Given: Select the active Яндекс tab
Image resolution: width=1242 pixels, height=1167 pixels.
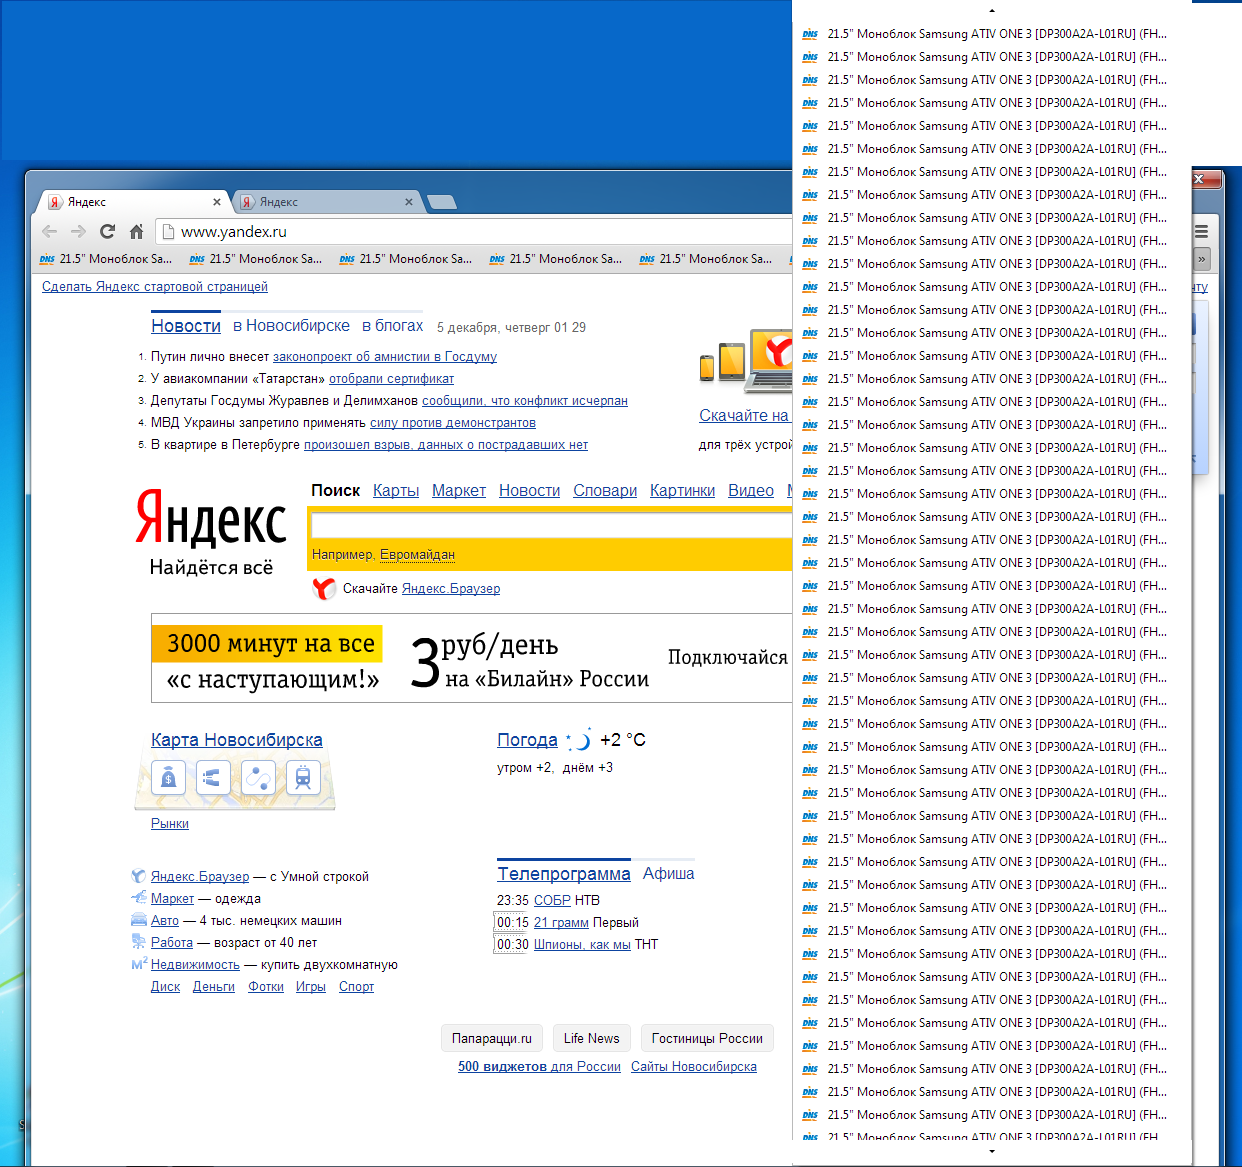Looking at the screenshot, I should [x=135, y=202].
